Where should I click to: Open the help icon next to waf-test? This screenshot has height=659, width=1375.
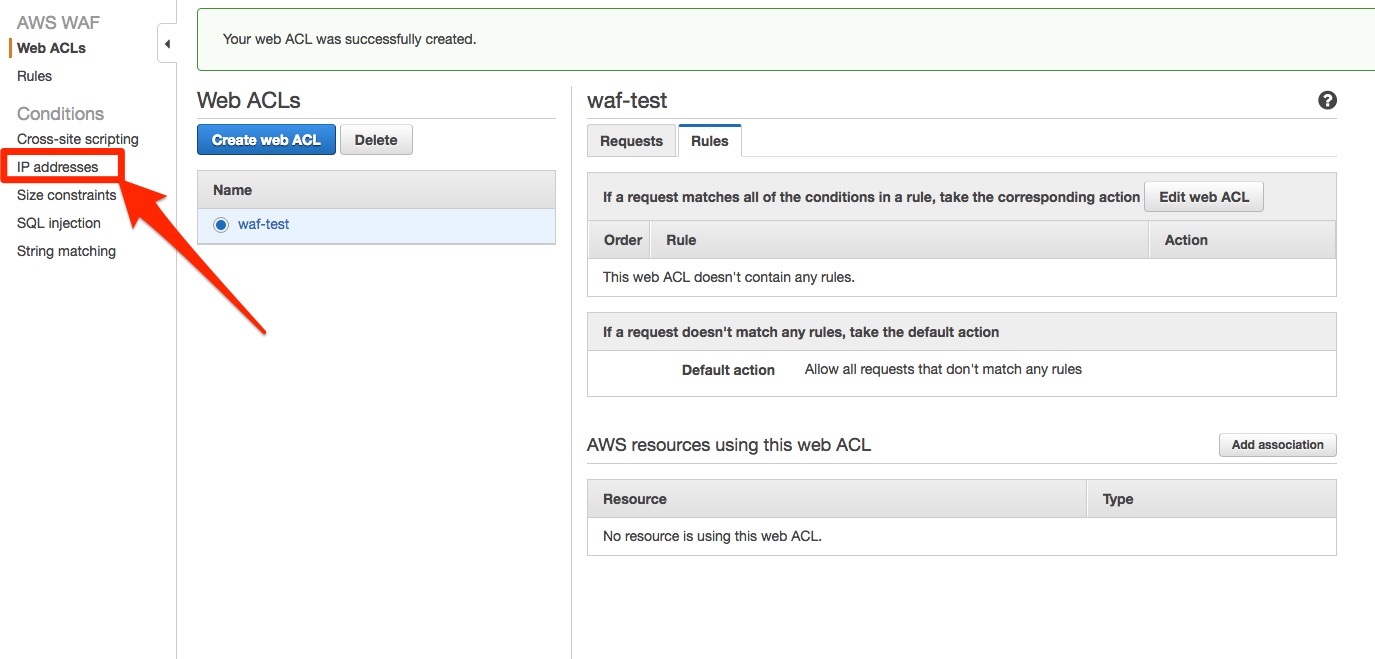coord(1327,100)
